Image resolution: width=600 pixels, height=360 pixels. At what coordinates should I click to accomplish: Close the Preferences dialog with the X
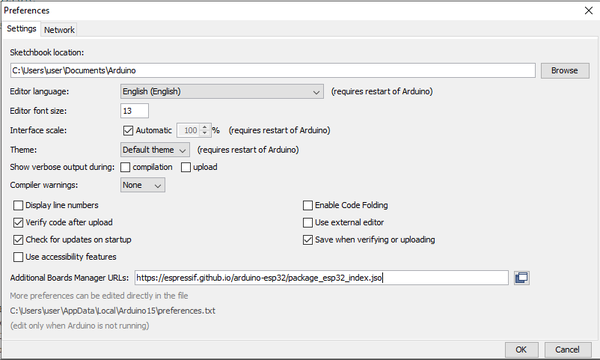589,11
